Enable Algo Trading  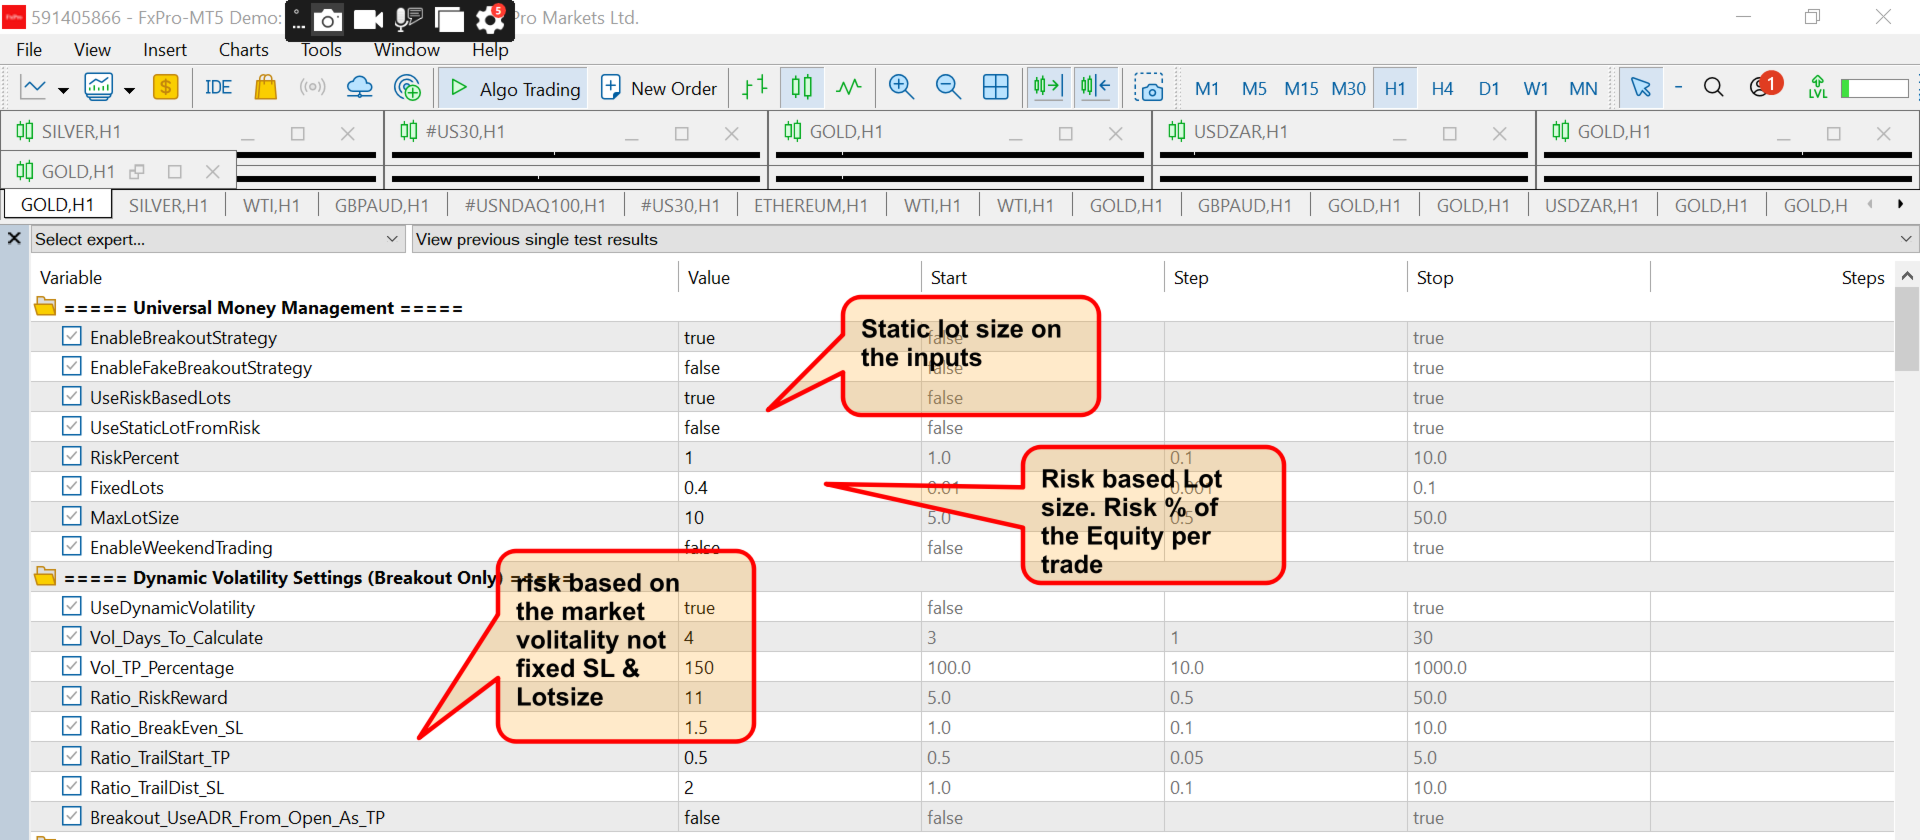pyautogui.click(x=514, y=88)
